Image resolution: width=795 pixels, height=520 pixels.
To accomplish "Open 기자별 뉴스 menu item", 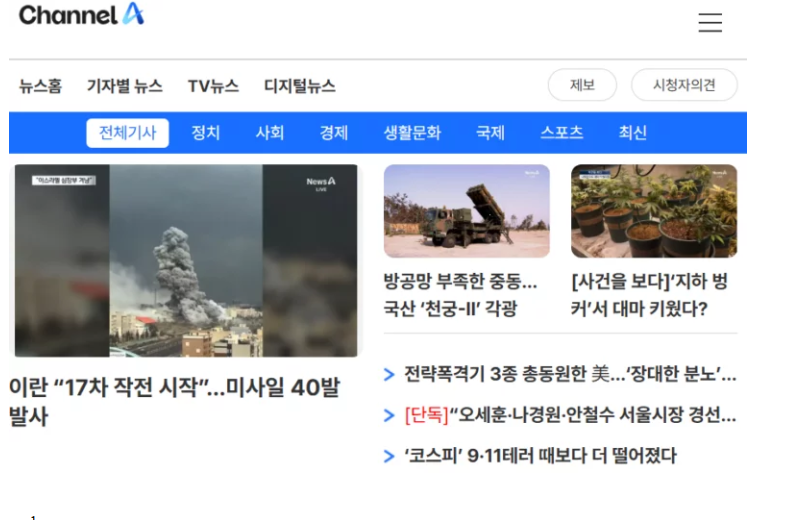I will click(x=125, y=86).
